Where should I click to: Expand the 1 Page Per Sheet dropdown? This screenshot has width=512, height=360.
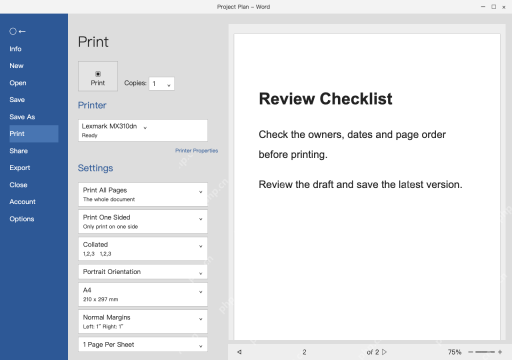pyautogui.click(x=143, y=345)
